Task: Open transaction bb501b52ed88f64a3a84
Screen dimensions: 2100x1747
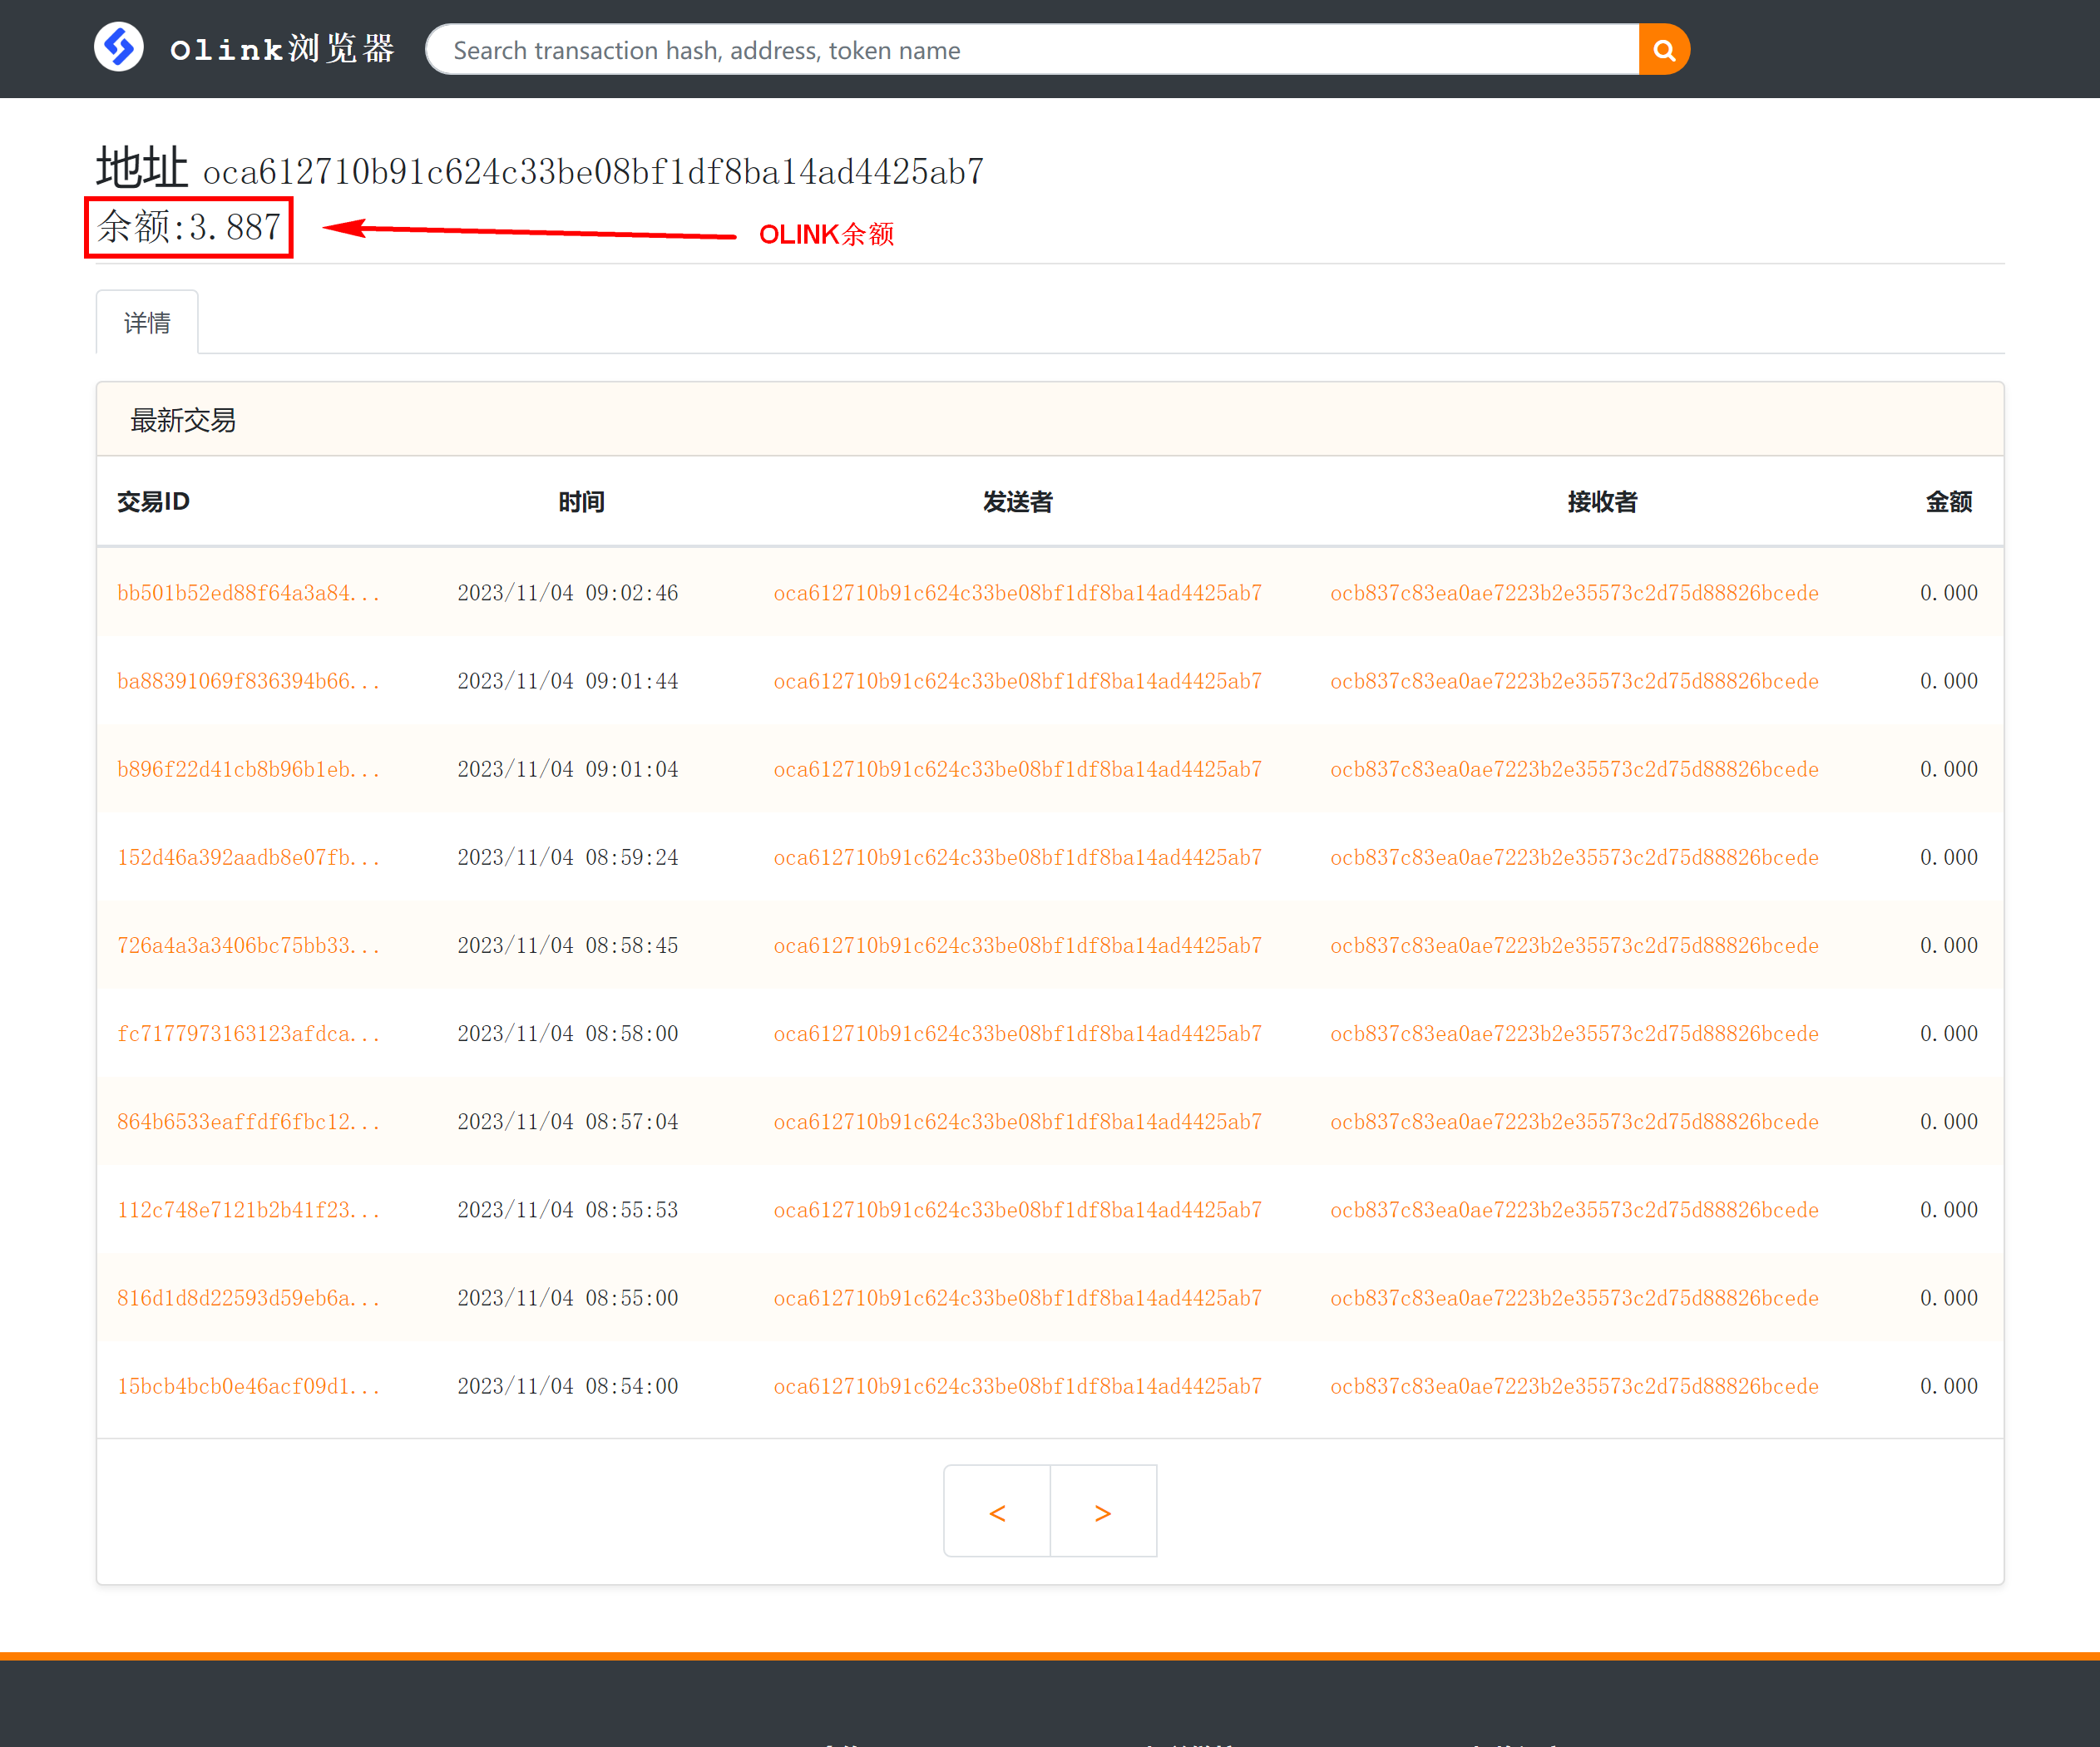Action: [x=248, y=593]
